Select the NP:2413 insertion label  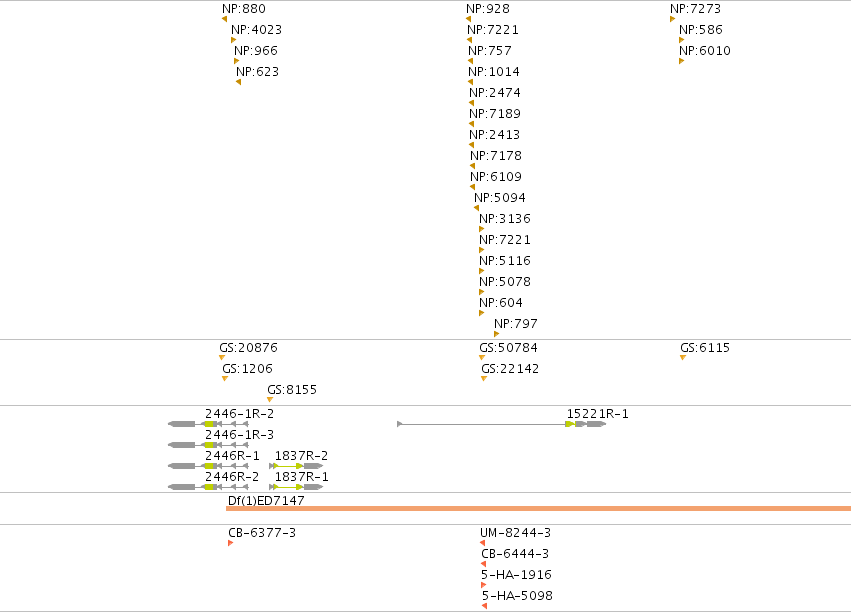pos(494,135)
